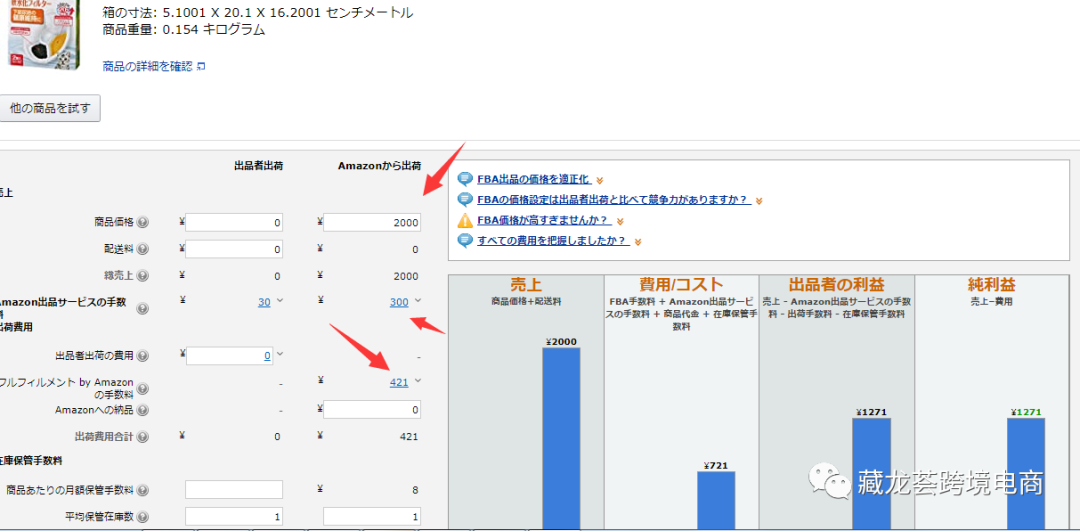Click the 出品者の利益 ¥1271 bar
The image size is (1080, 531).
871,474
